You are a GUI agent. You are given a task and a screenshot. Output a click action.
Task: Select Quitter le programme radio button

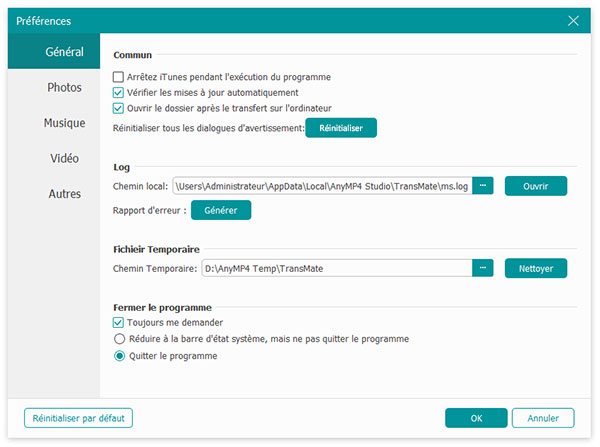(119, 355)
